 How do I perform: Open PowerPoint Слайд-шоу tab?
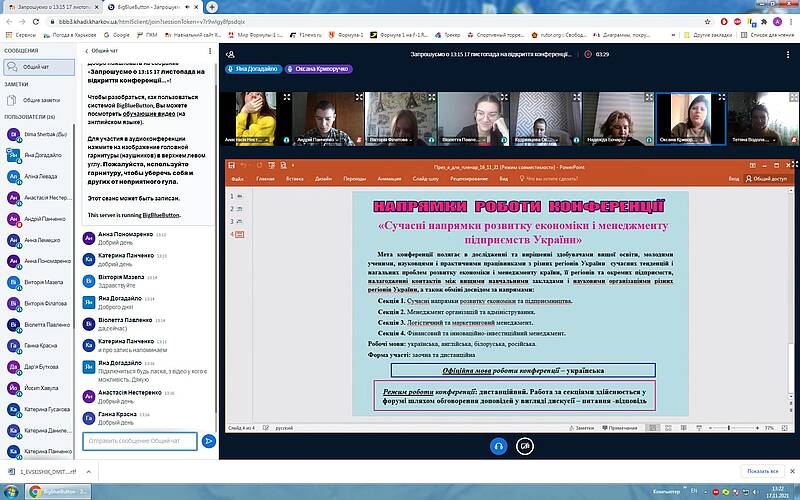click(x=426, y=179)
